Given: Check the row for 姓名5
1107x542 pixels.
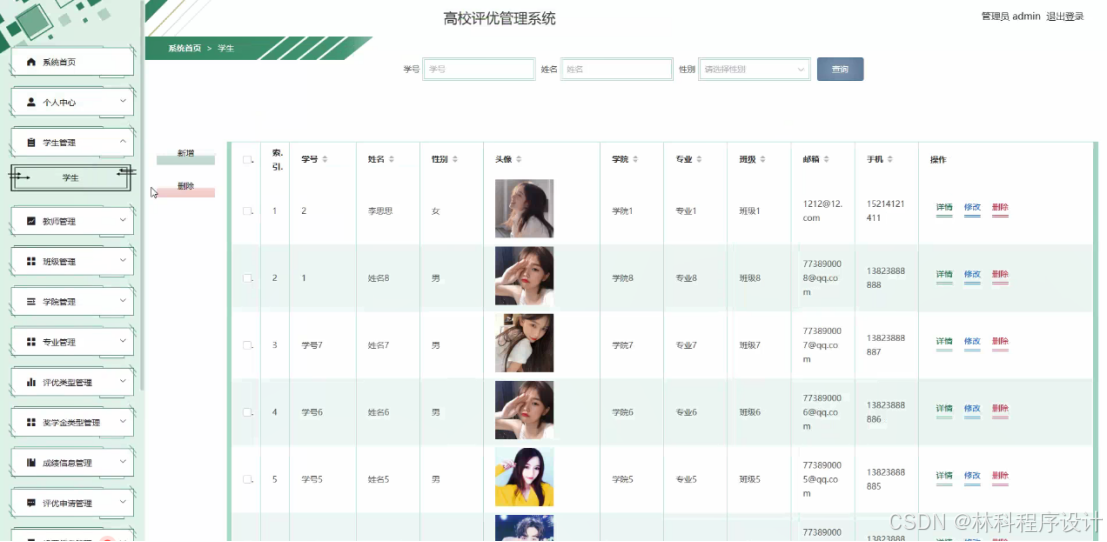Looking at the screenshot, I should point(247,479).
